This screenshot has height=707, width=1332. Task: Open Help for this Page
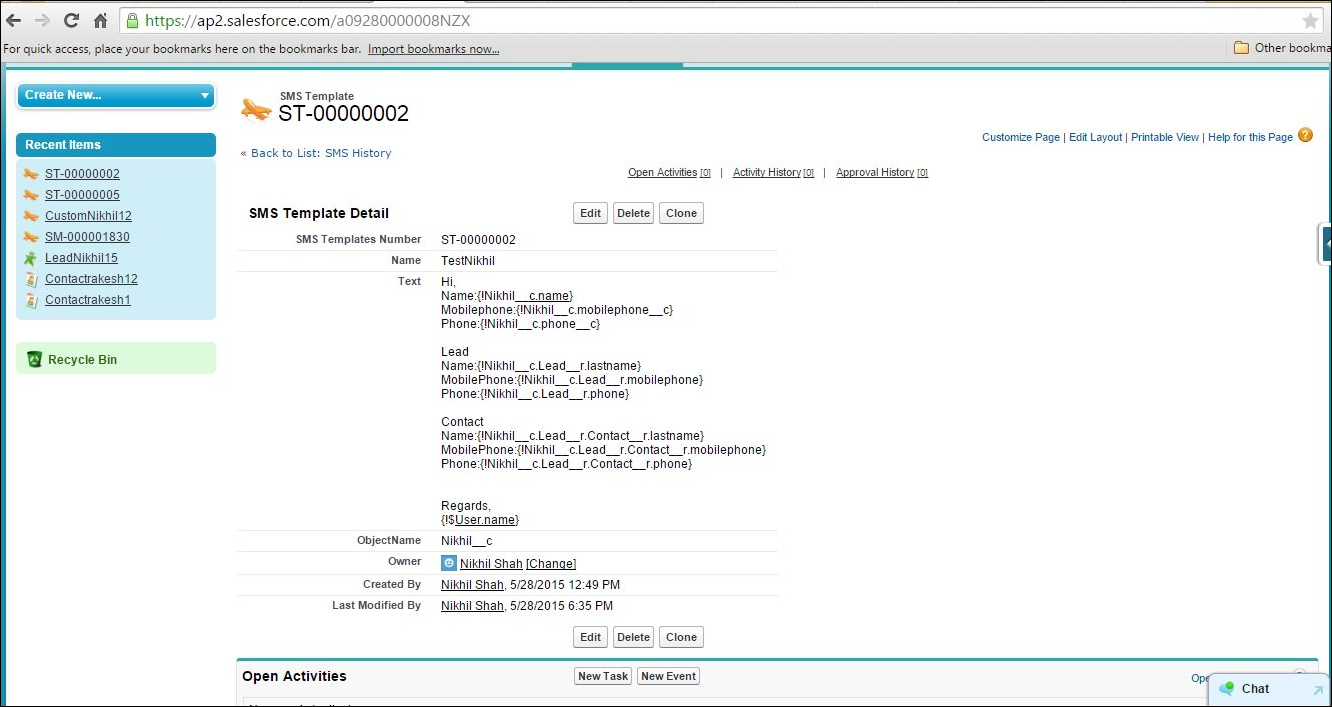[x=1250, y=137]
